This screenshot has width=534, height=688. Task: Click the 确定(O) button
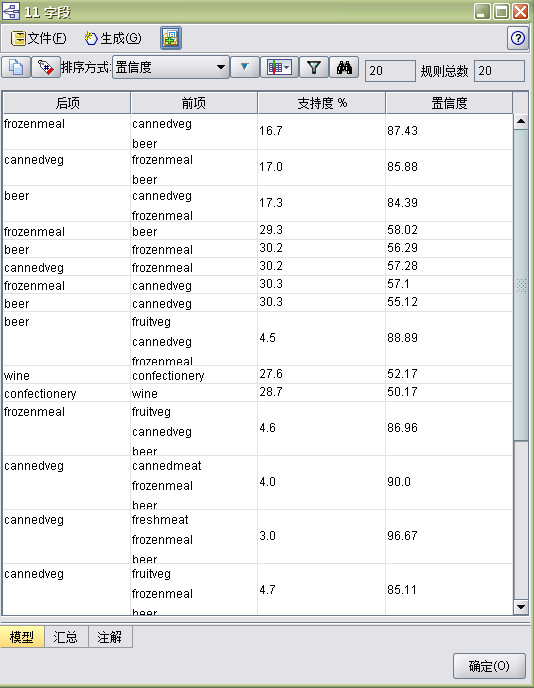click(x=489, y=666)
